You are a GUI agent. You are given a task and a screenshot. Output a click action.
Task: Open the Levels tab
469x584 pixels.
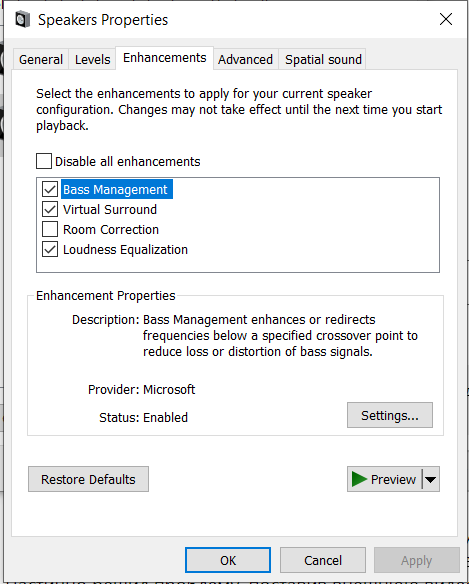pyautogui.click(x=92, y=59)
